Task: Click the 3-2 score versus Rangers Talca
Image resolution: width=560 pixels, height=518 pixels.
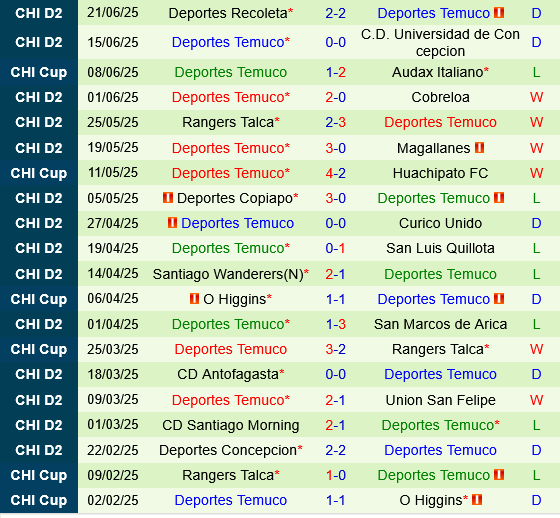Action: [x=335, y=349]
